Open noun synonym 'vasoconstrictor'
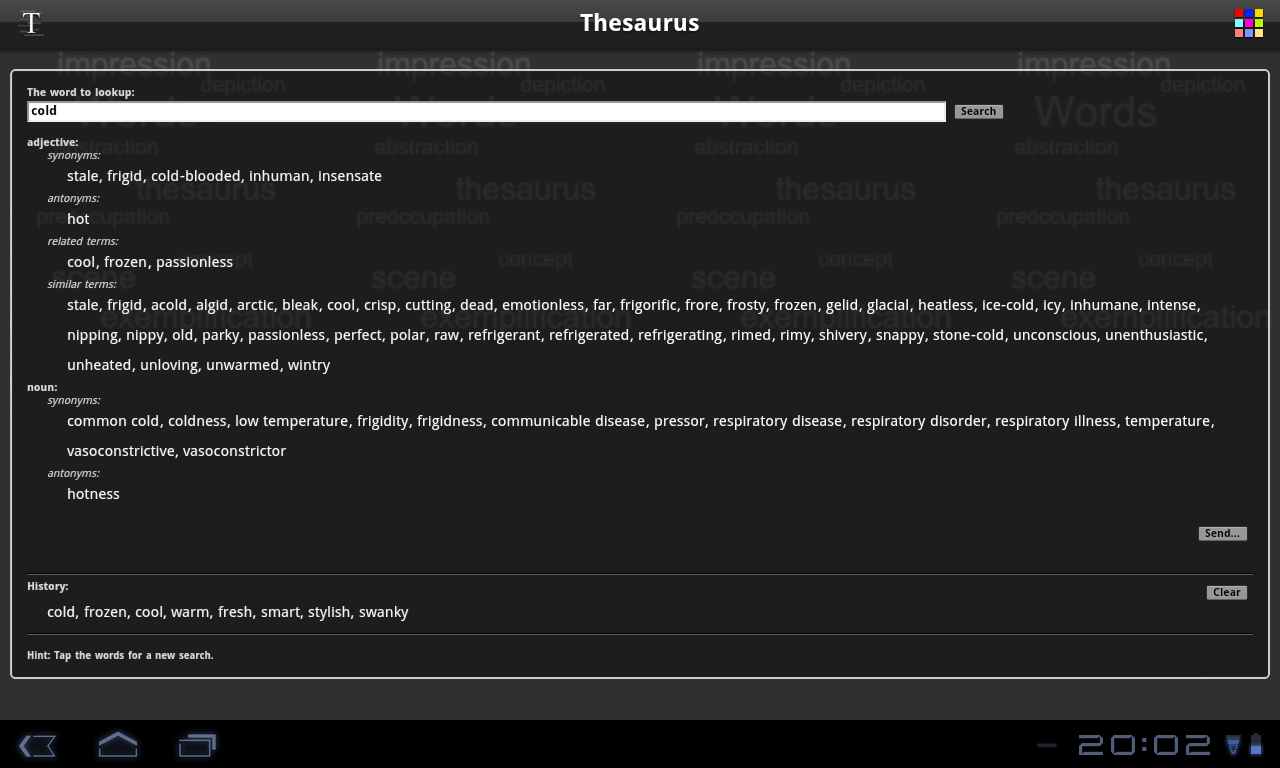 [x=234, y=451]
